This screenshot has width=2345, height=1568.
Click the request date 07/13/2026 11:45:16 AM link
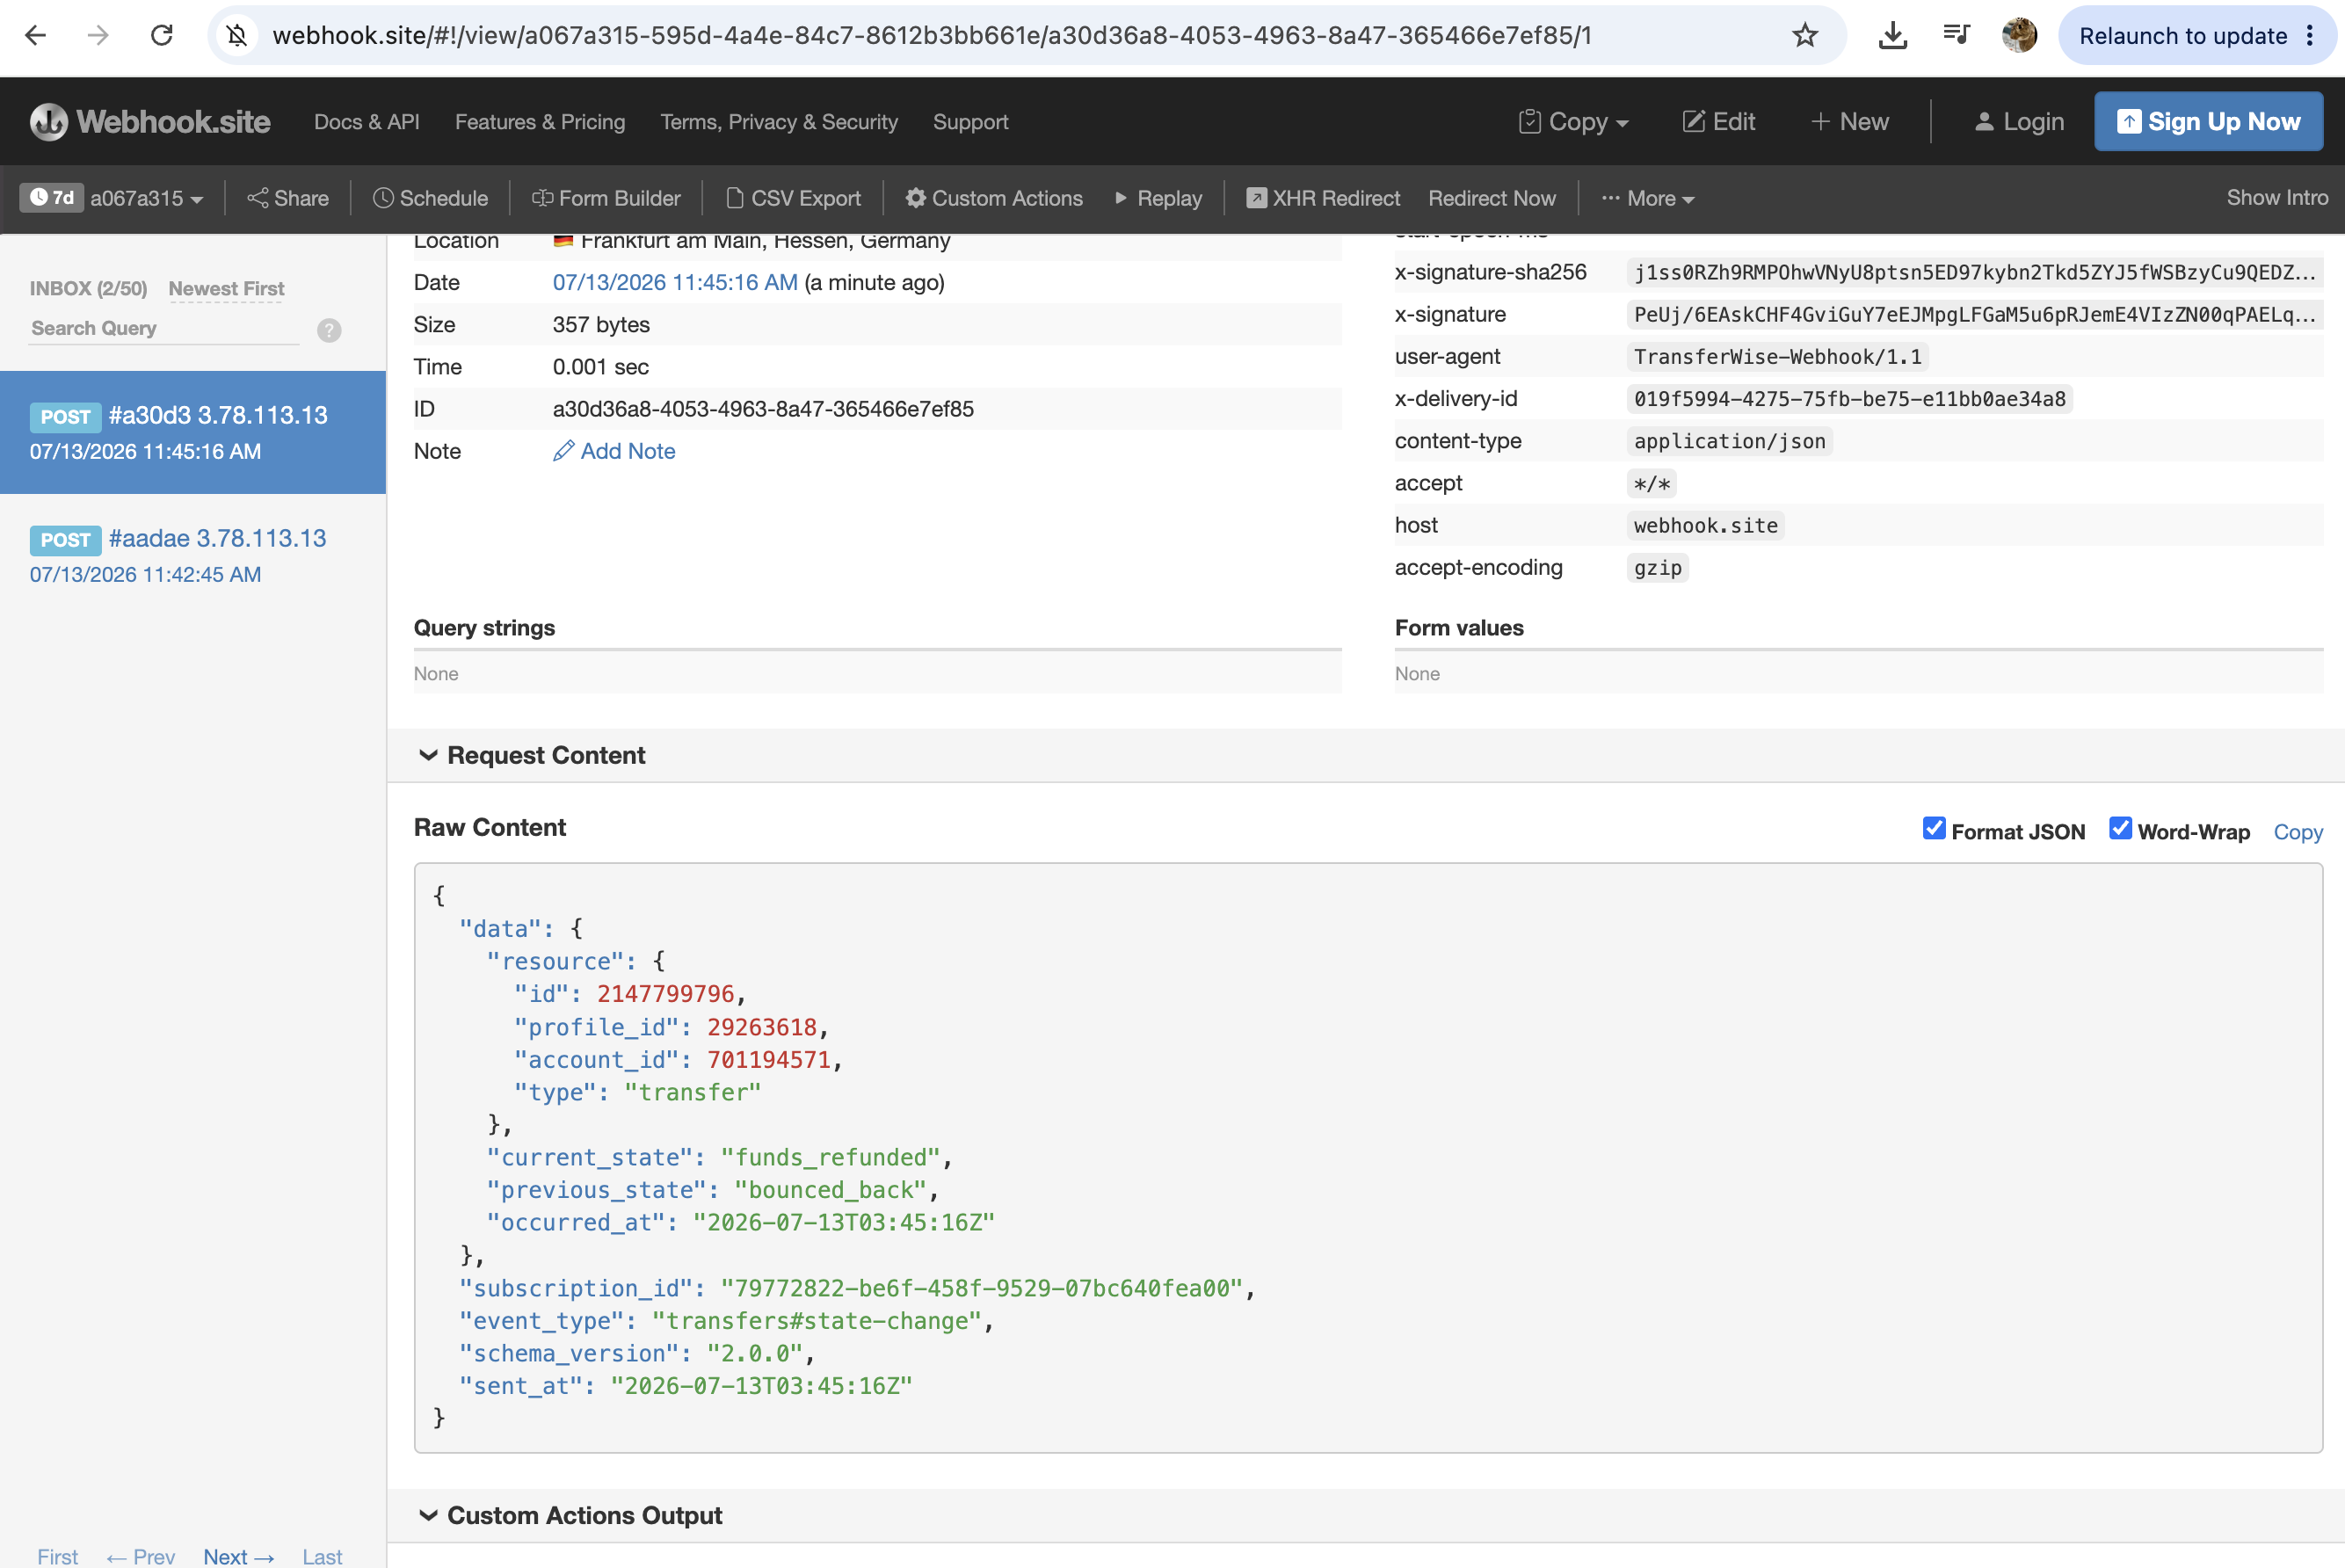point(675,282)
